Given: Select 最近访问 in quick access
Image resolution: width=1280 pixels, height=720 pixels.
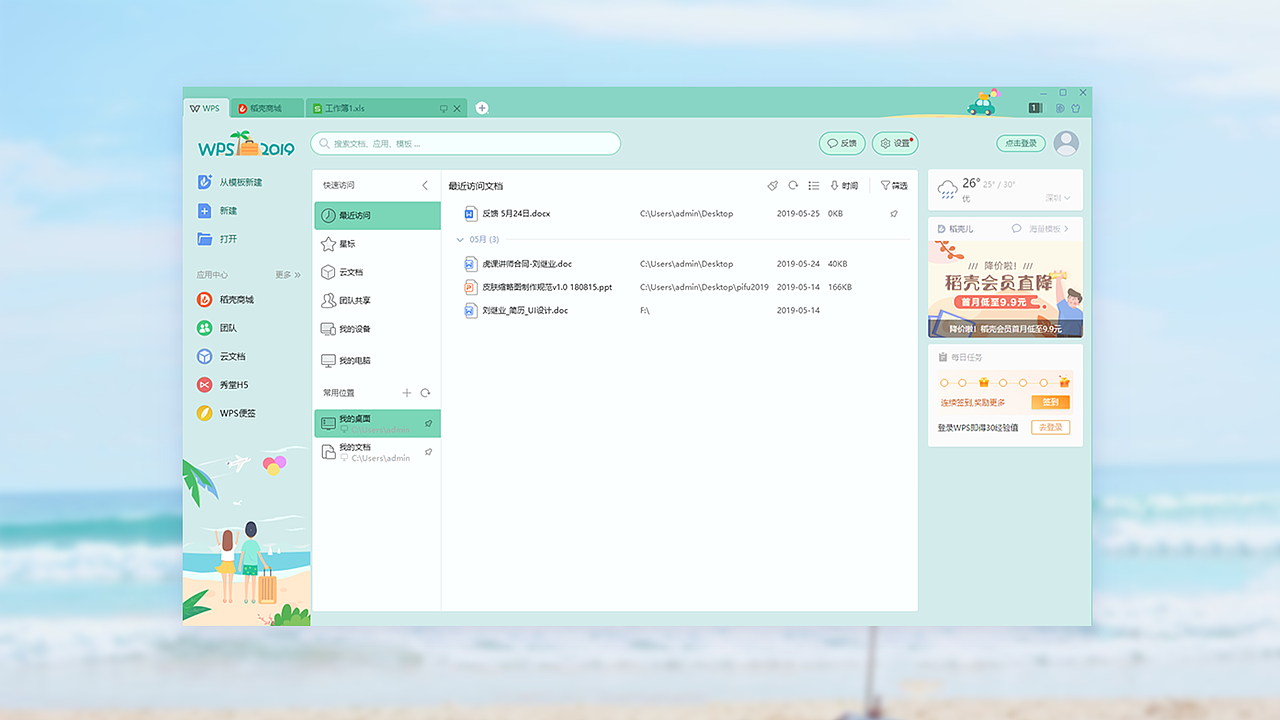Looking at the screenshot, I should pyautogui.click(x=377, y=215).
